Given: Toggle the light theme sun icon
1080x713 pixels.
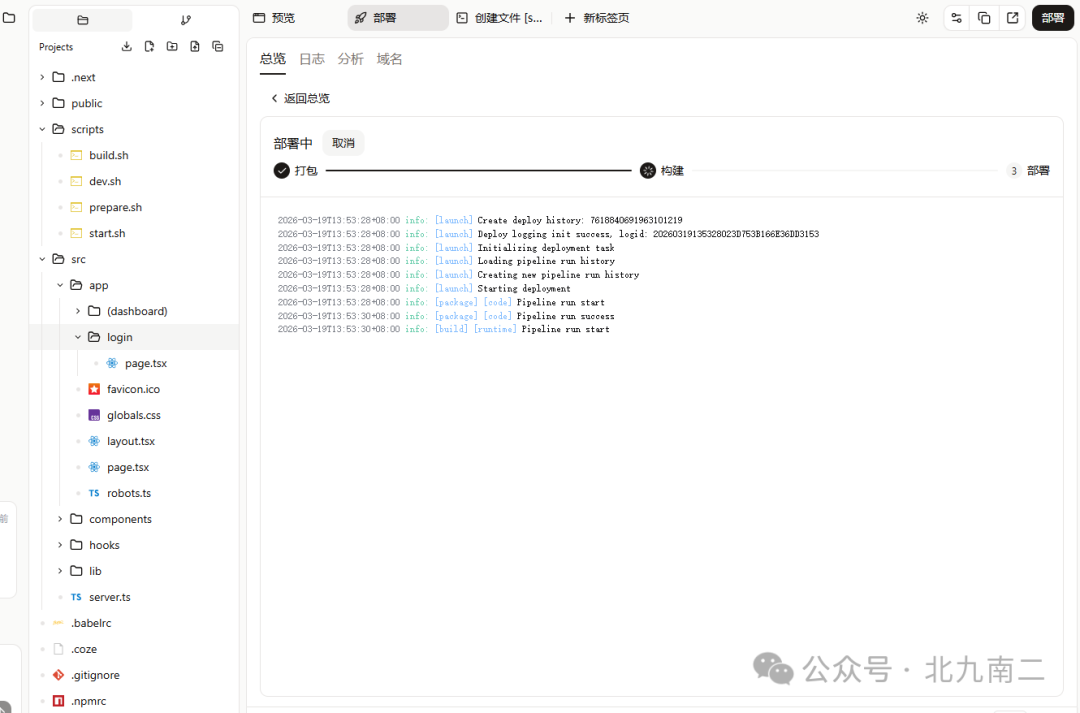Looking at the screenshot, I should [922, 18].
